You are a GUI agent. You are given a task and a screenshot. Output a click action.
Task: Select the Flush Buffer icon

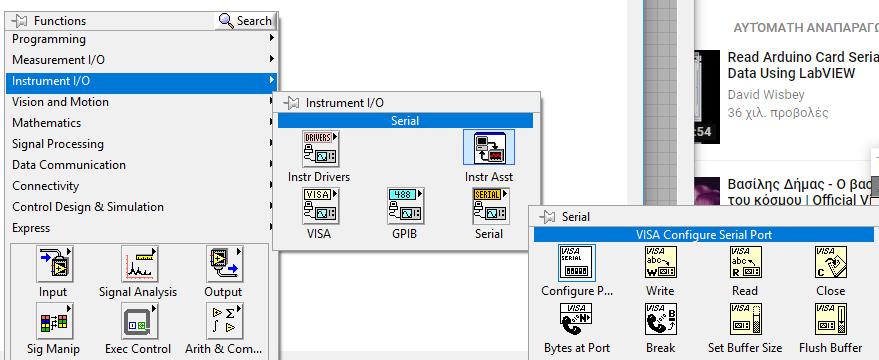(830, 320)
